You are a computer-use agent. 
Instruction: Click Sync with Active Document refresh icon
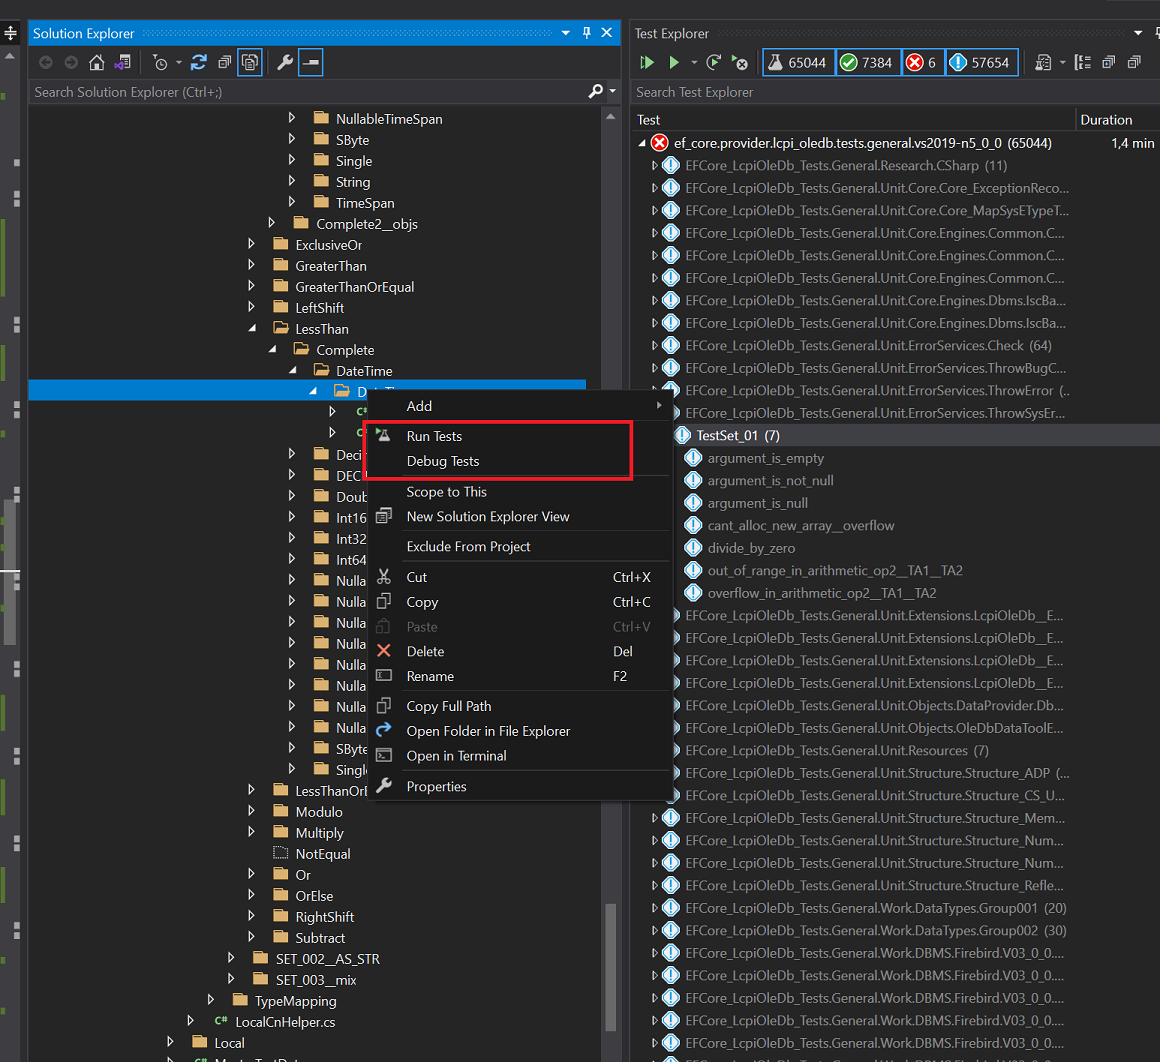click(x=199, y=63)
